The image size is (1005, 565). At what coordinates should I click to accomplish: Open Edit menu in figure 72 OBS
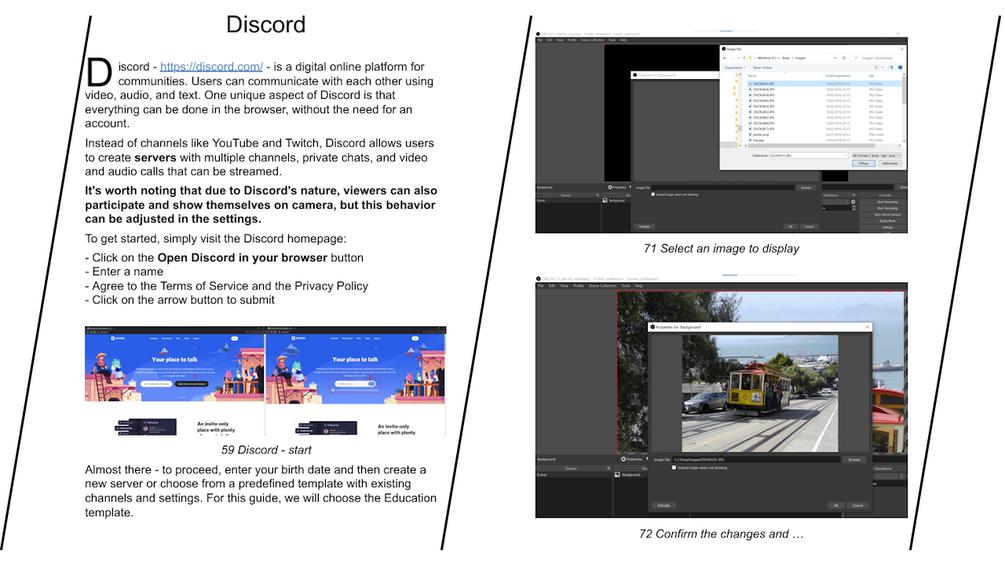tap(552, 286)
